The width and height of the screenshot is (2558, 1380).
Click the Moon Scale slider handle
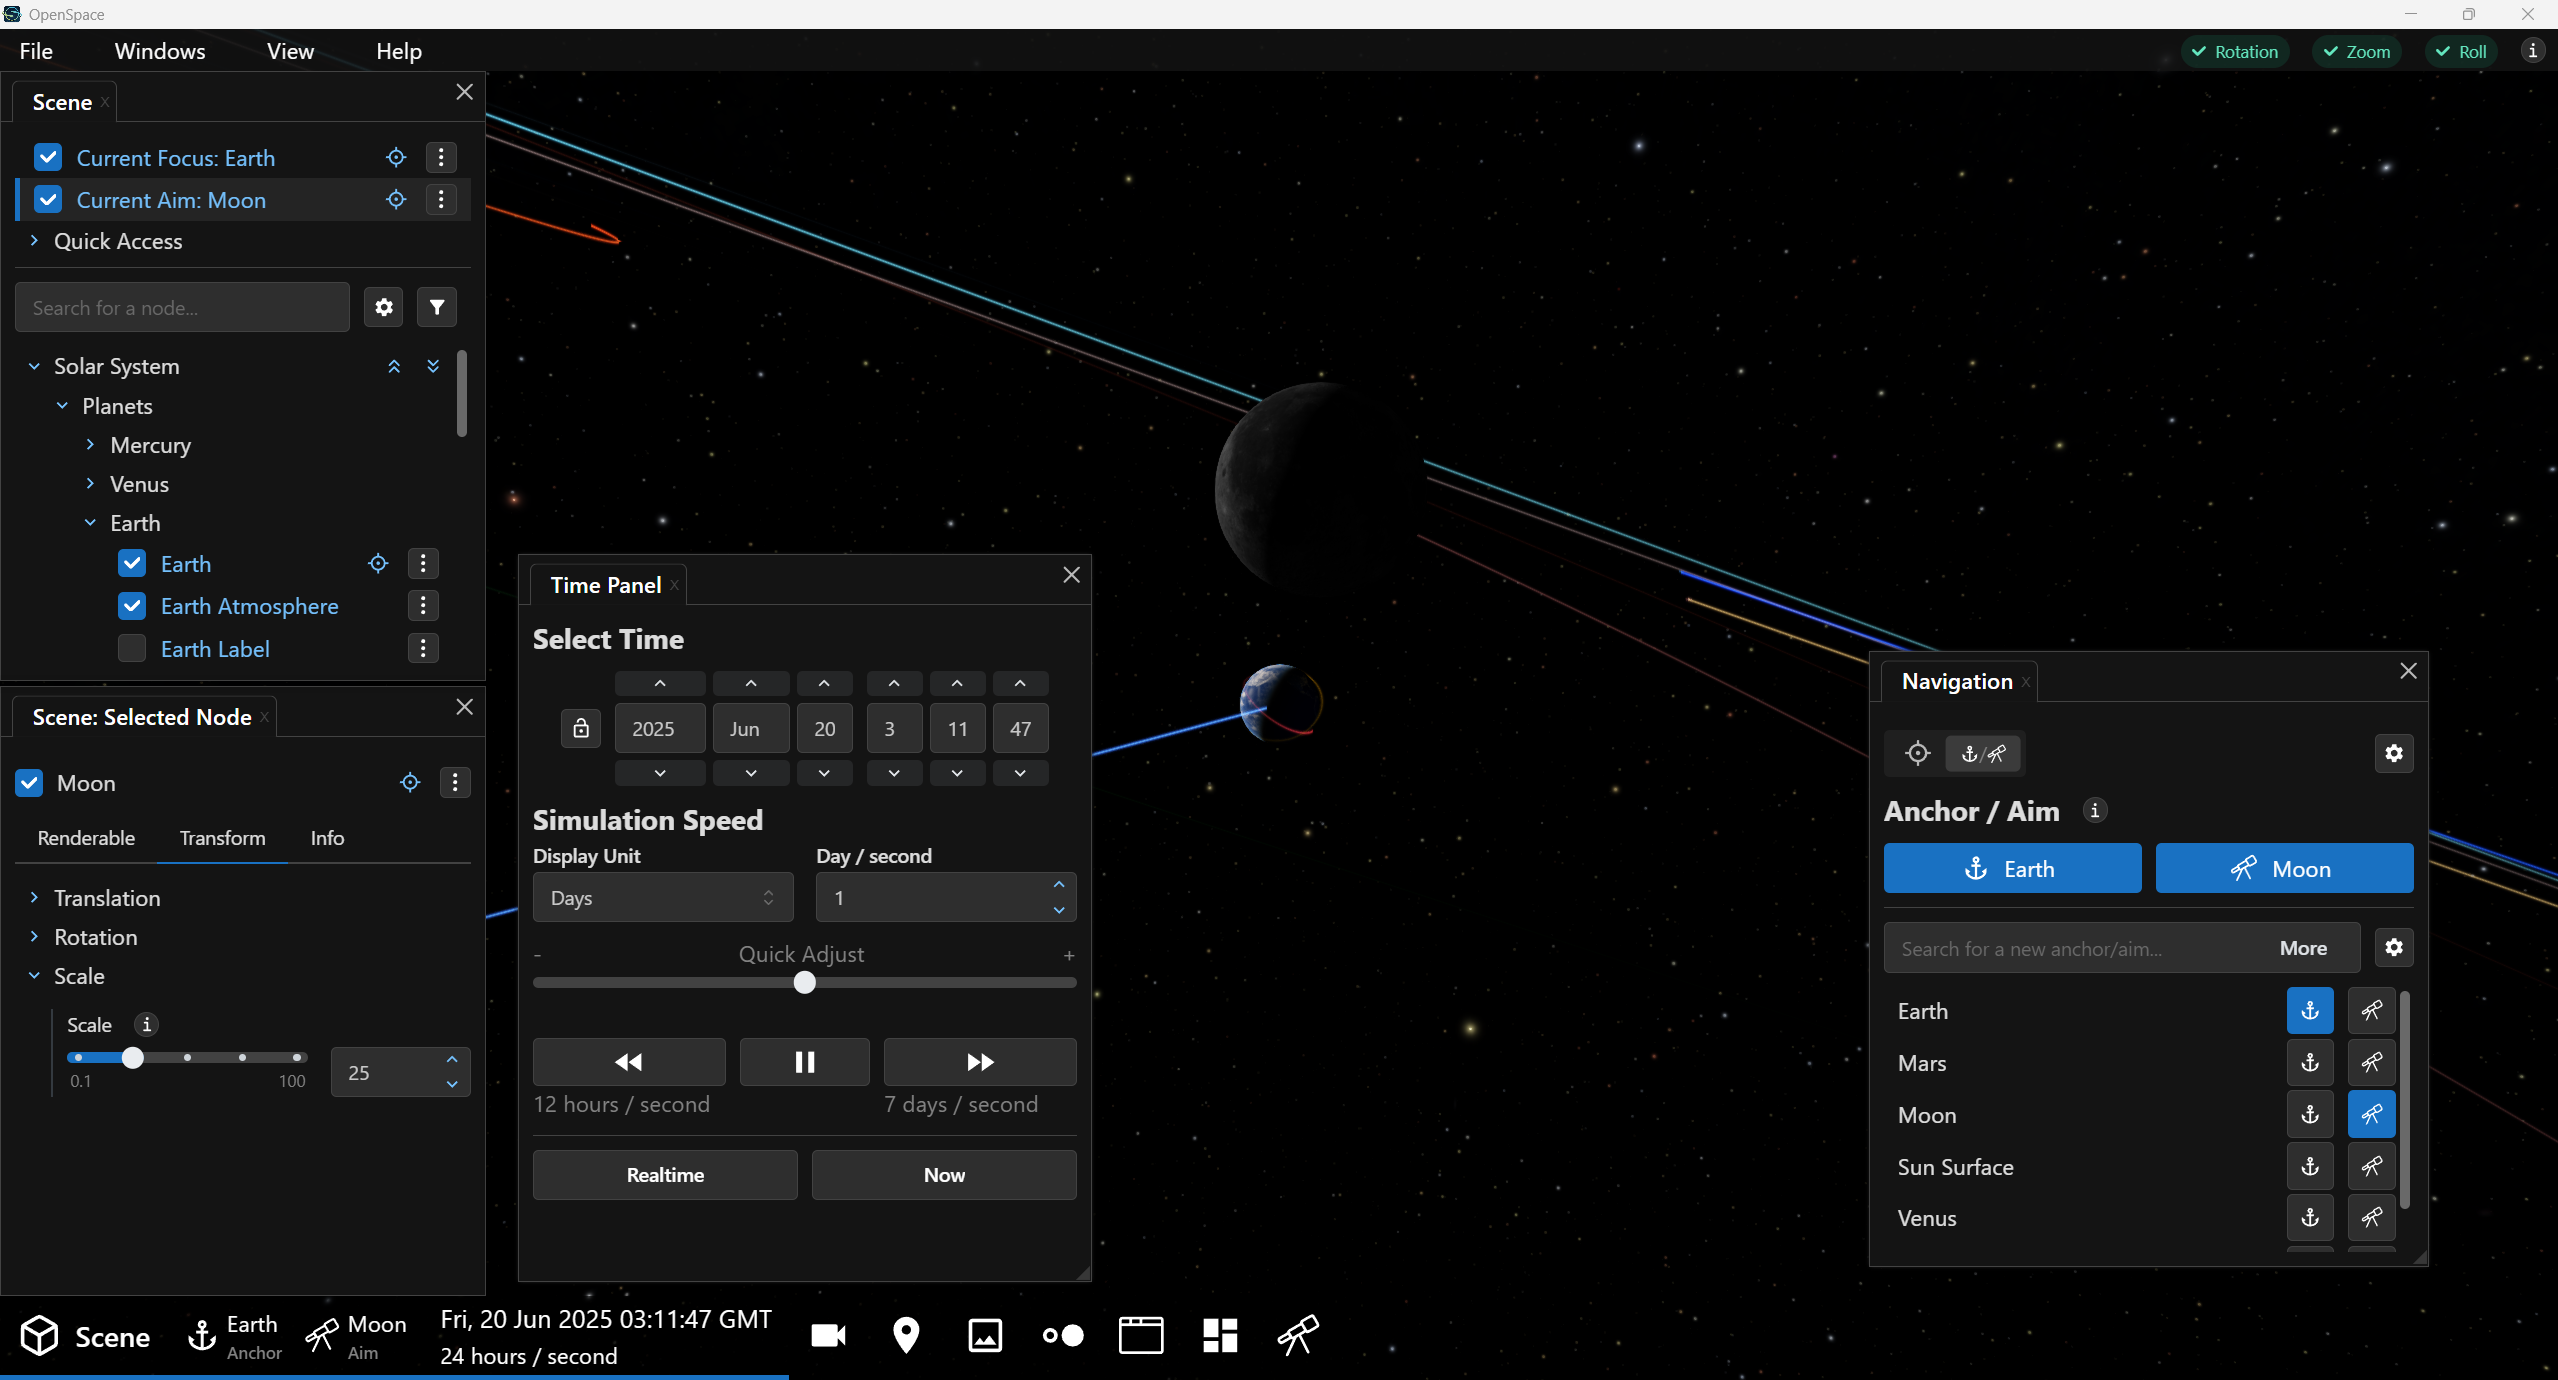tap(132, 1058)
